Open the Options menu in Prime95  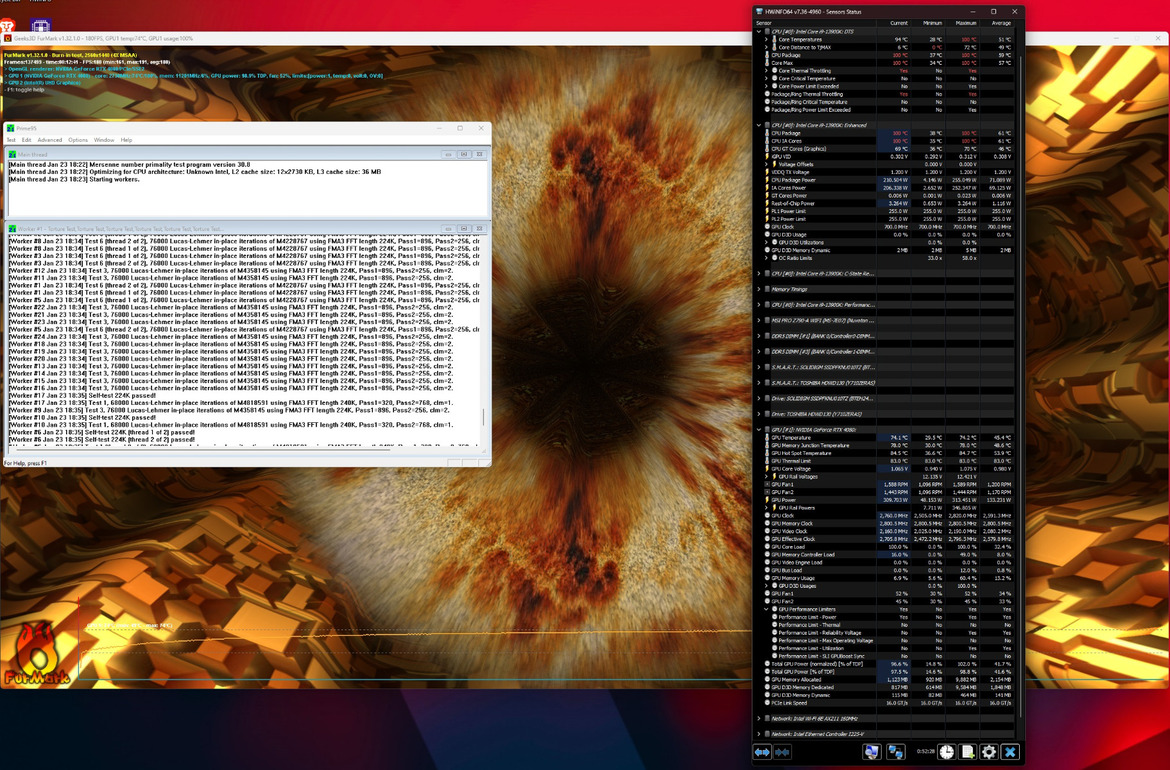[78, 140]
